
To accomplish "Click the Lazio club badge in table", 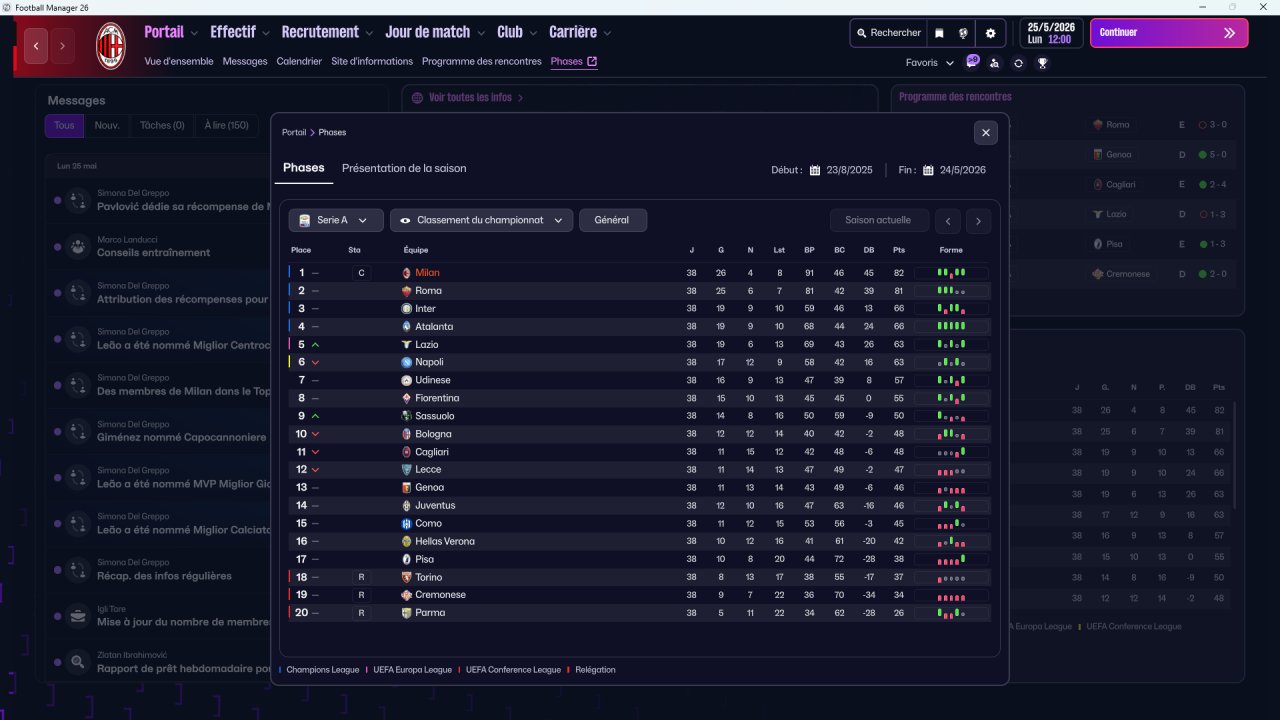I will coord(406,345).
